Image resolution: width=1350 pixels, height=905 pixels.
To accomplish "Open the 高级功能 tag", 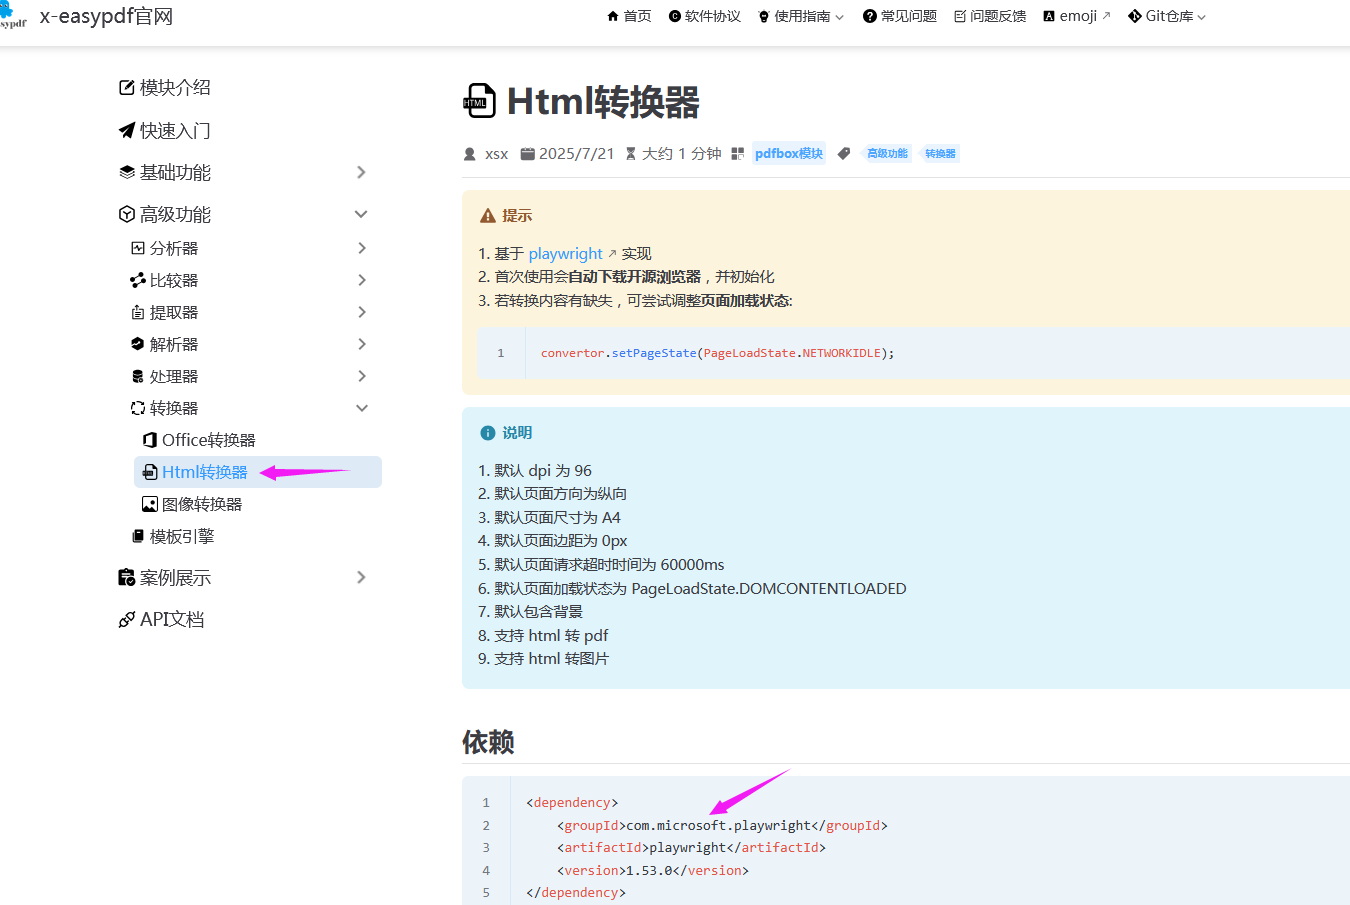I will tap(887, 154).
